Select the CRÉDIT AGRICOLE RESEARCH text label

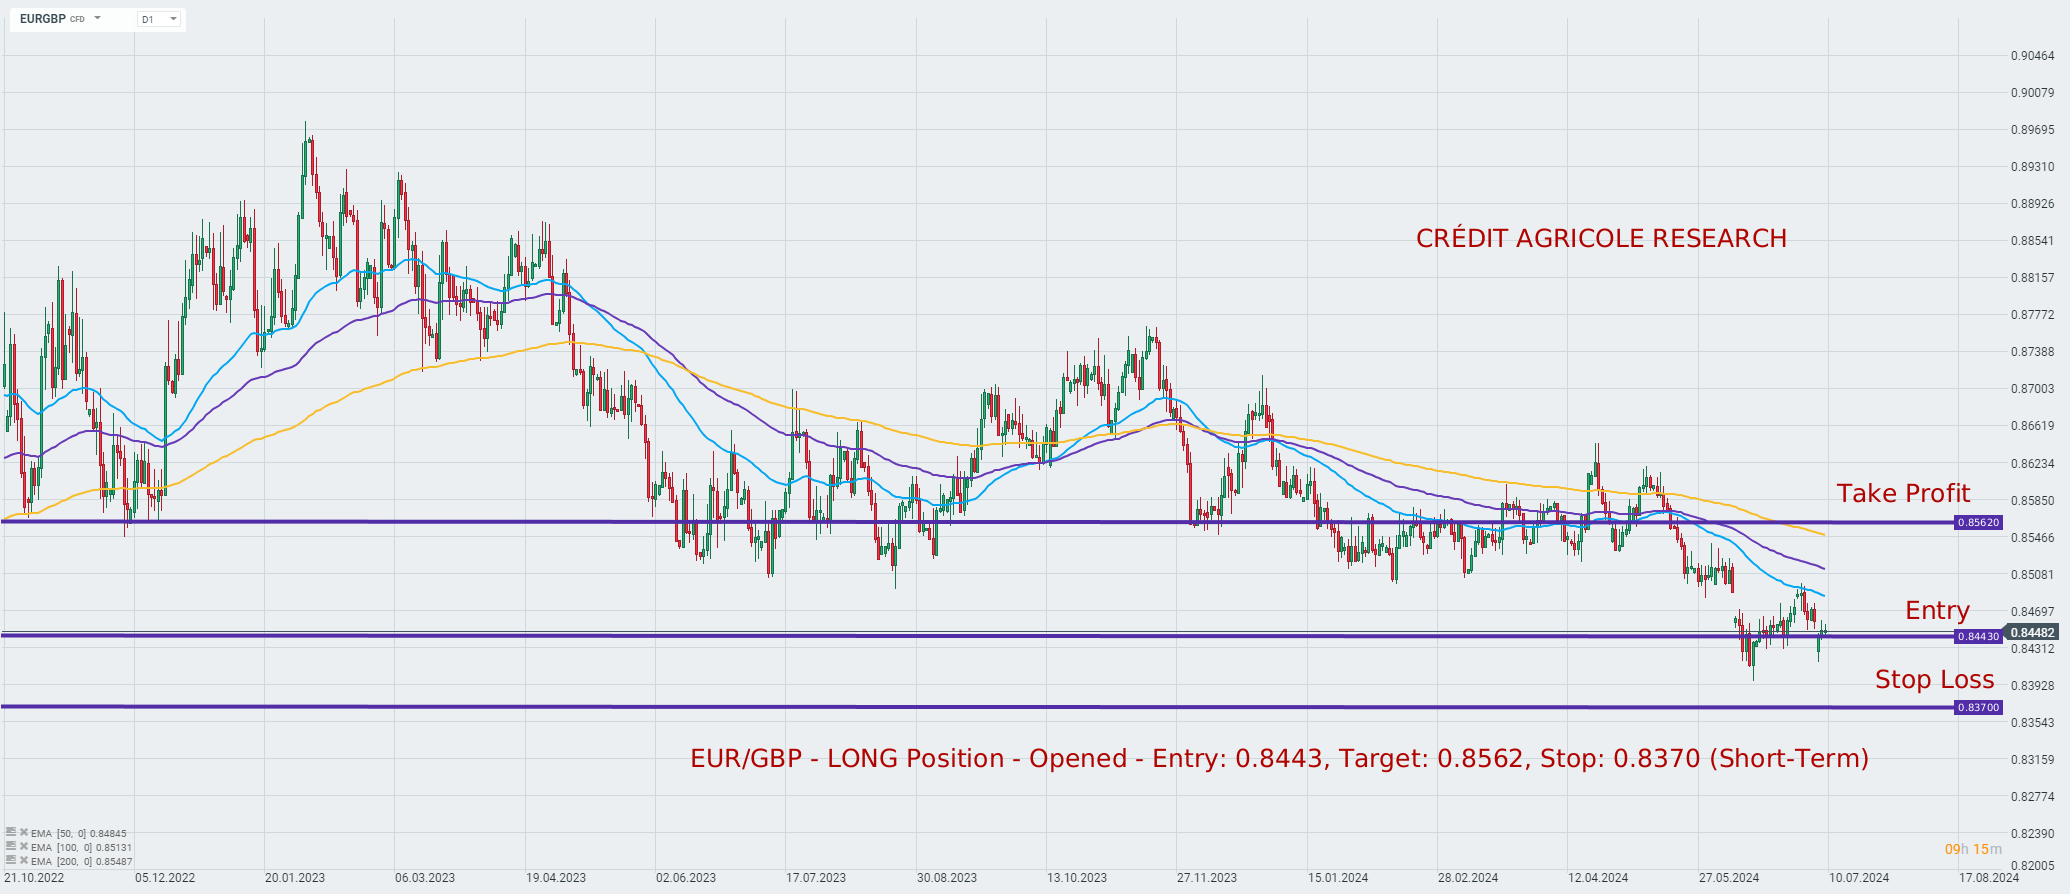(1601, 238)
